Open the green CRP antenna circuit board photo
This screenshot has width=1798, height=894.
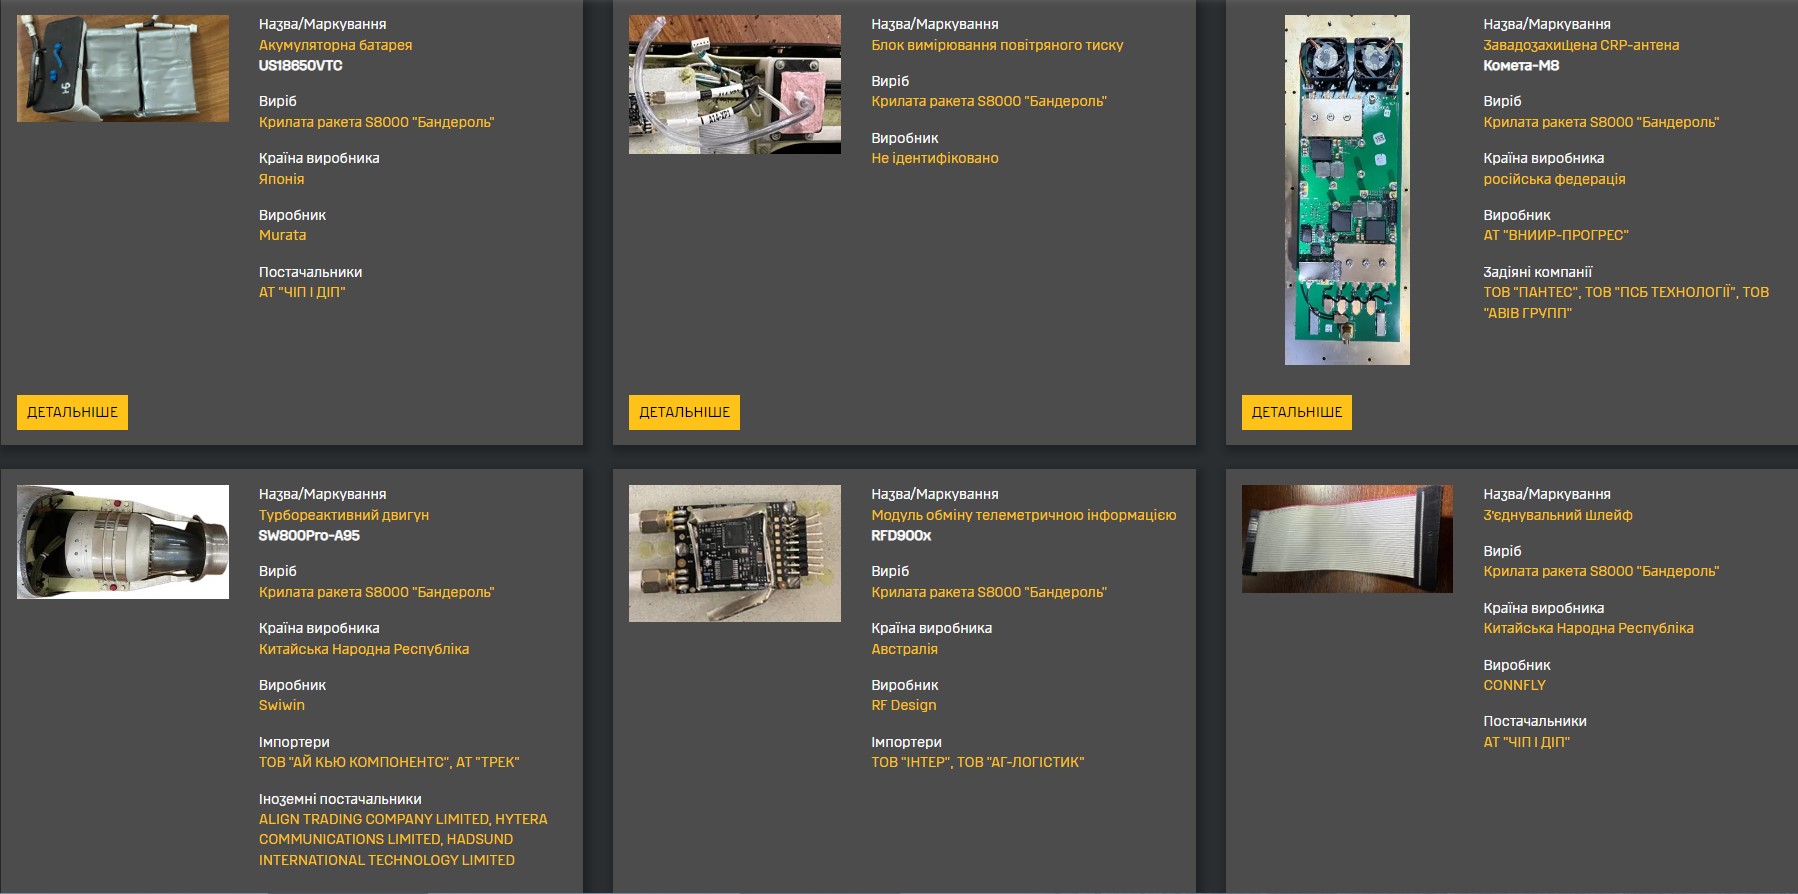click(x=1347, y=190)
